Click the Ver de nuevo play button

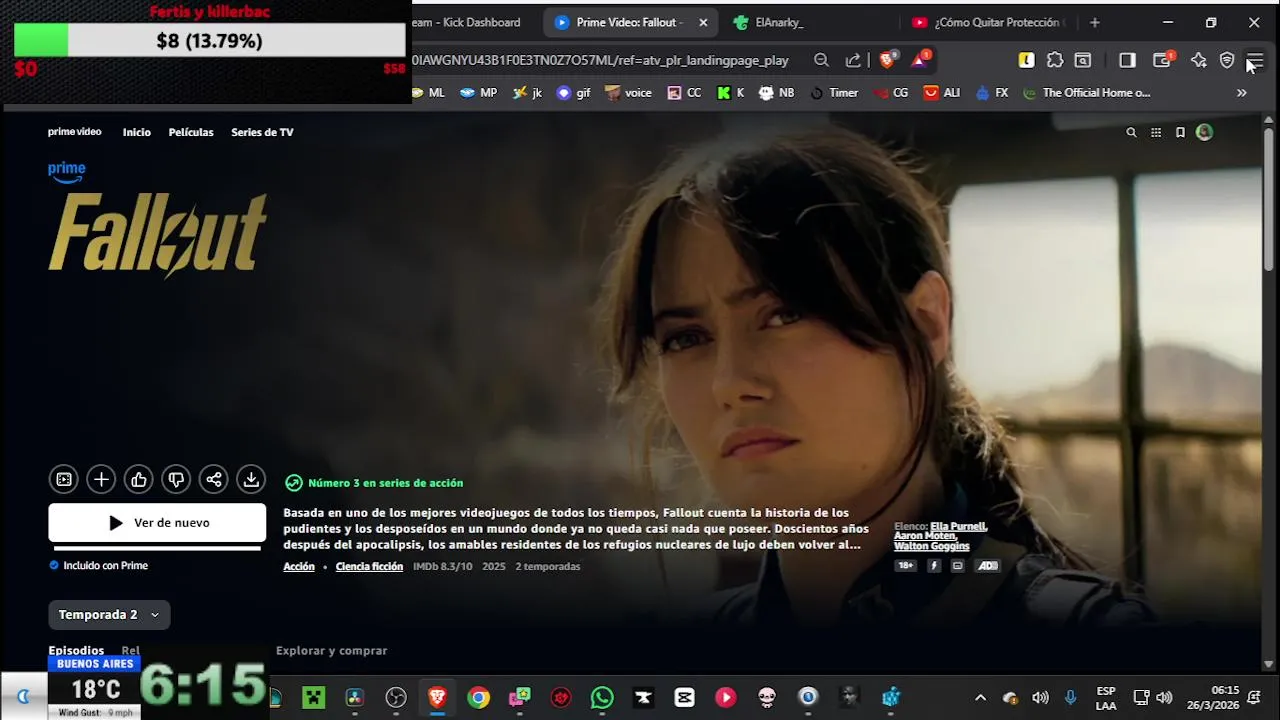tap(157, 523)
